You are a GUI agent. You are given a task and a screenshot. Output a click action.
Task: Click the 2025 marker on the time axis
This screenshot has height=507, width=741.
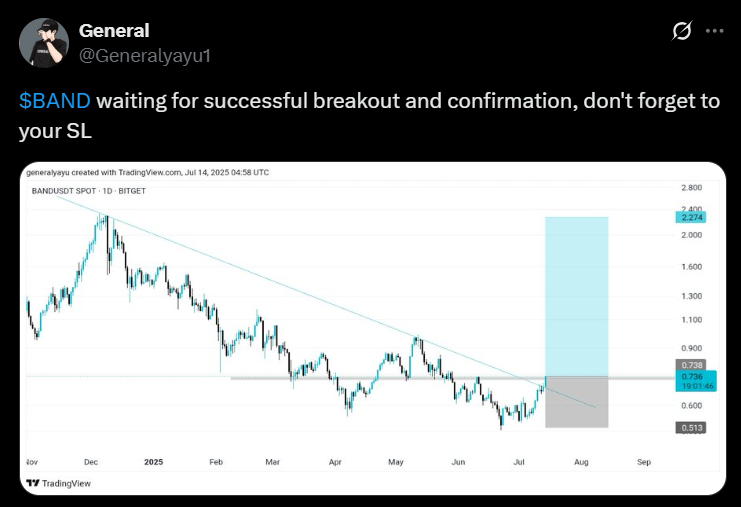point(153,463)
